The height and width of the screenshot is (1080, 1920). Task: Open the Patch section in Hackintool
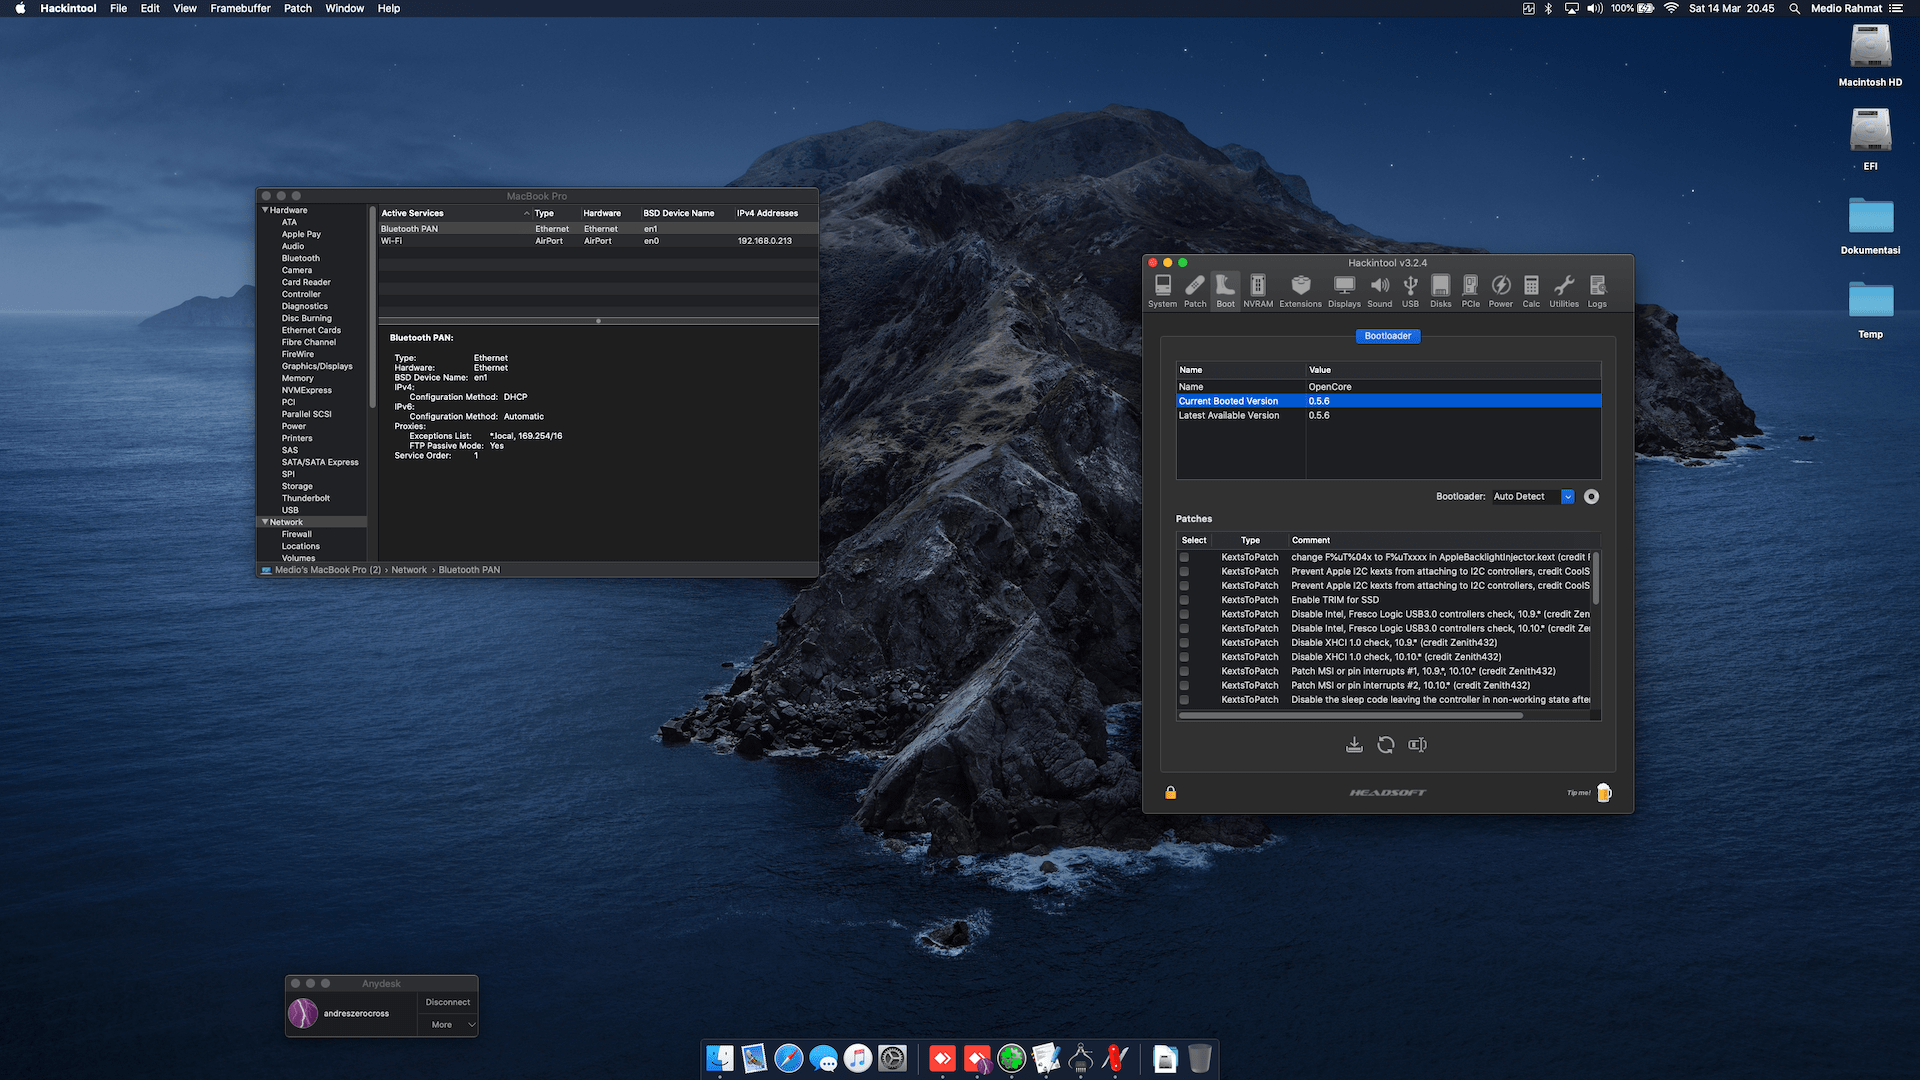pyautogui.click(x=1195, y=291)
